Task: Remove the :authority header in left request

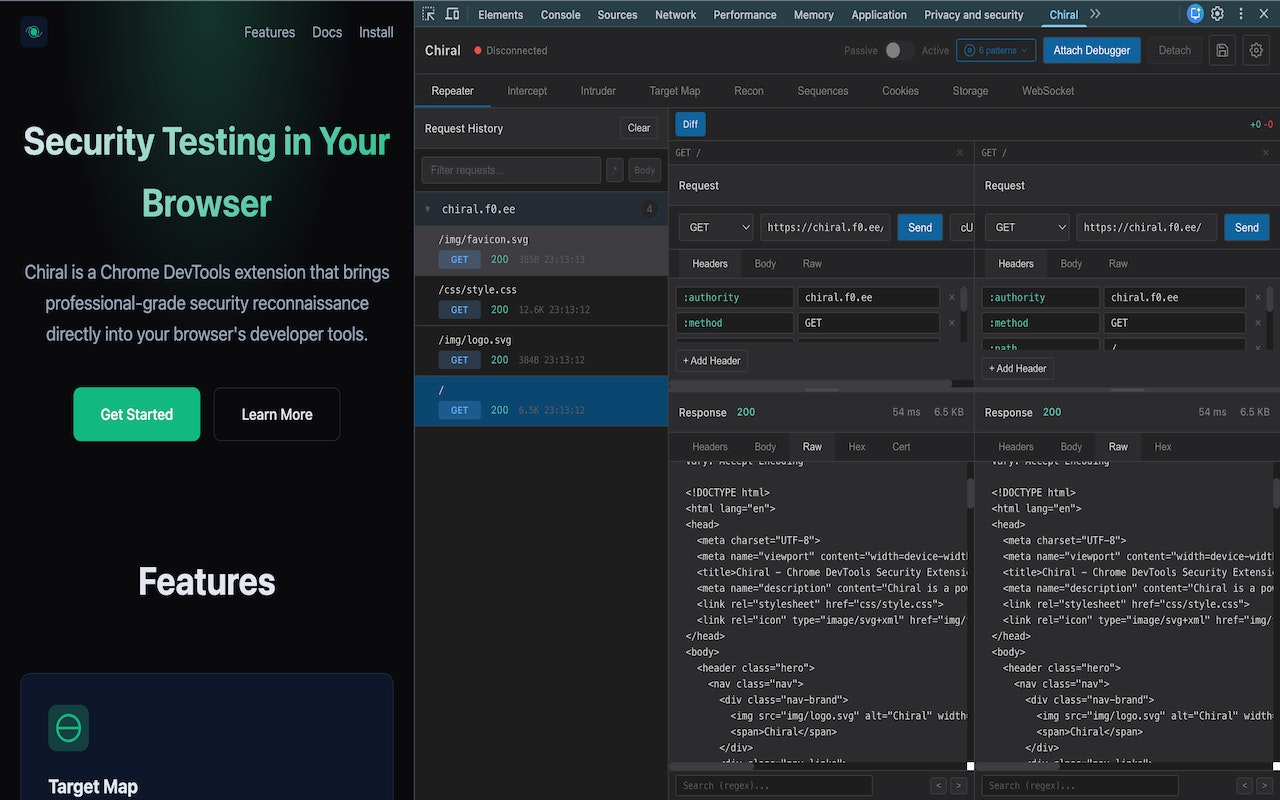Action: 951,297
